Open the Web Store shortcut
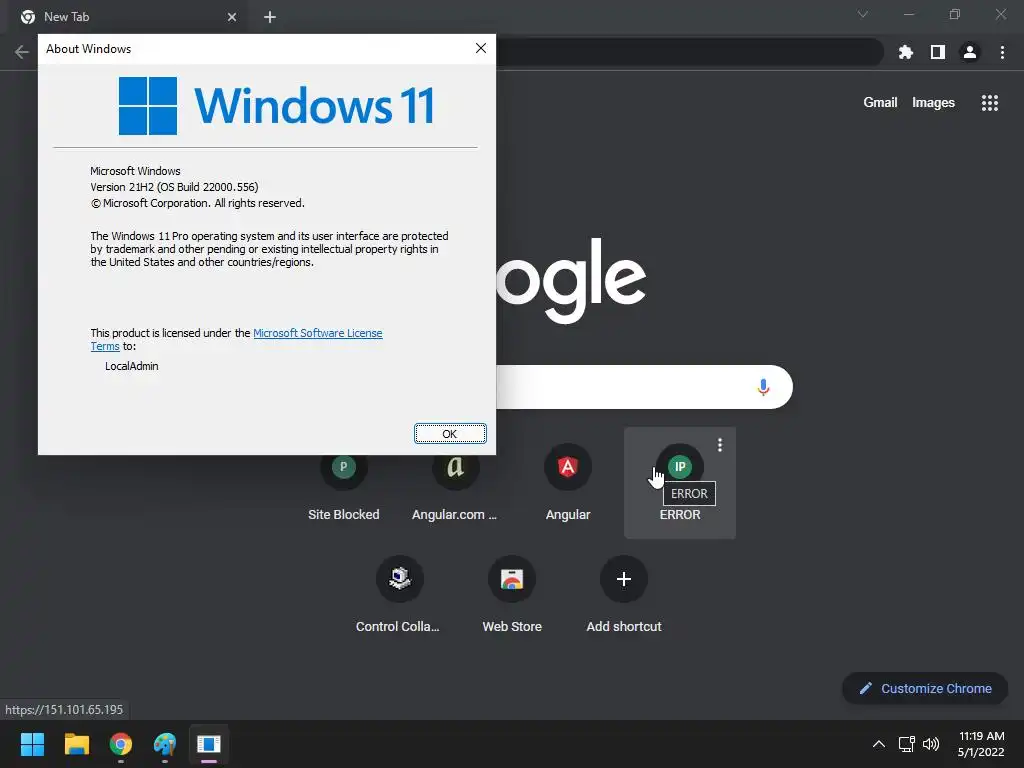The image size is (1024, 768). (x=511, y=595)
